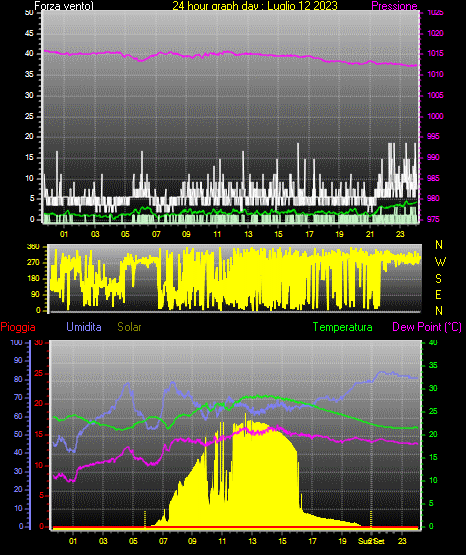
Task: Click the Temperatura legend label
Action: pos(342,327)
